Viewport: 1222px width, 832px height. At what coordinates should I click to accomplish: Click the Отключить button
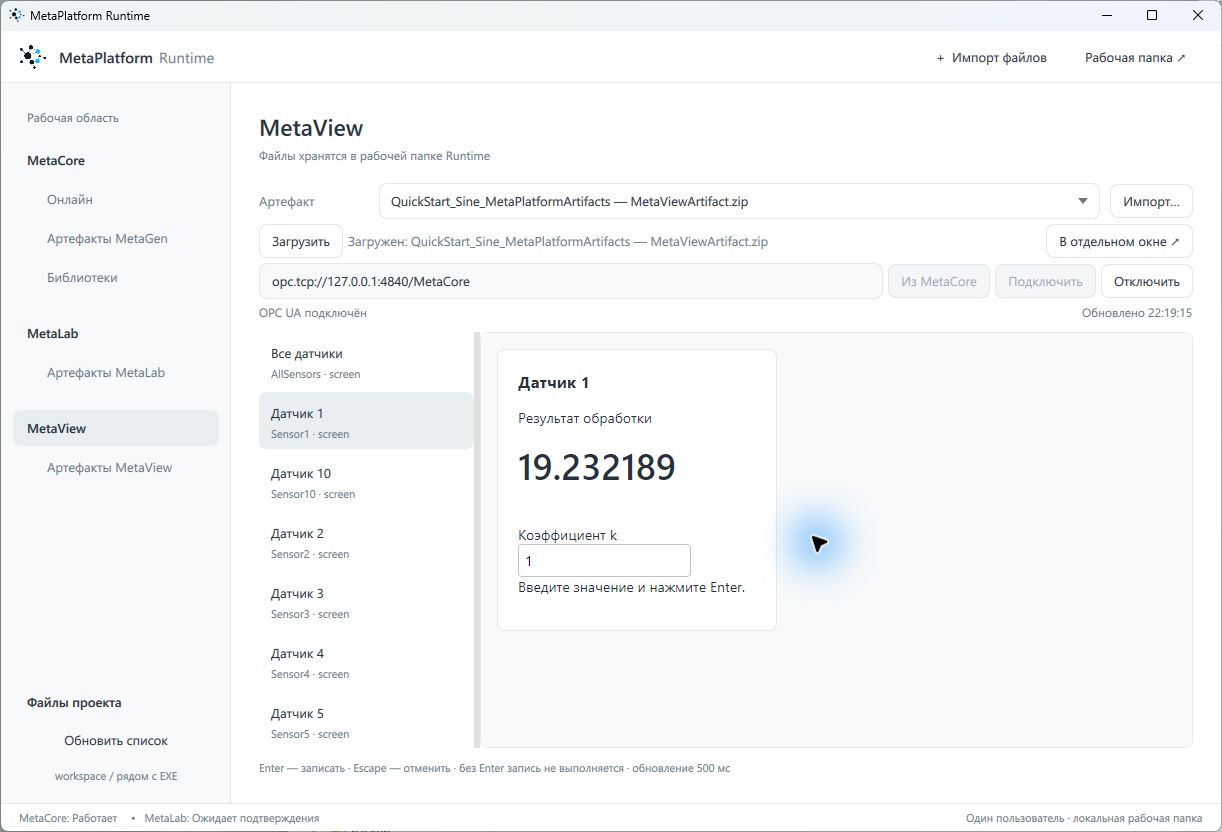[x=1147, y=281]
